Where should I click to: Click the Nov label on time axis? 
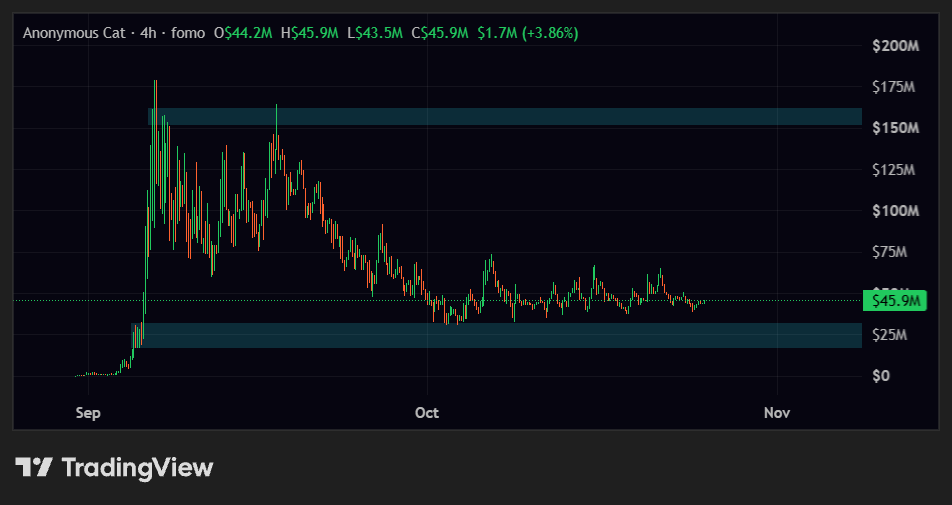click(777, 413)
